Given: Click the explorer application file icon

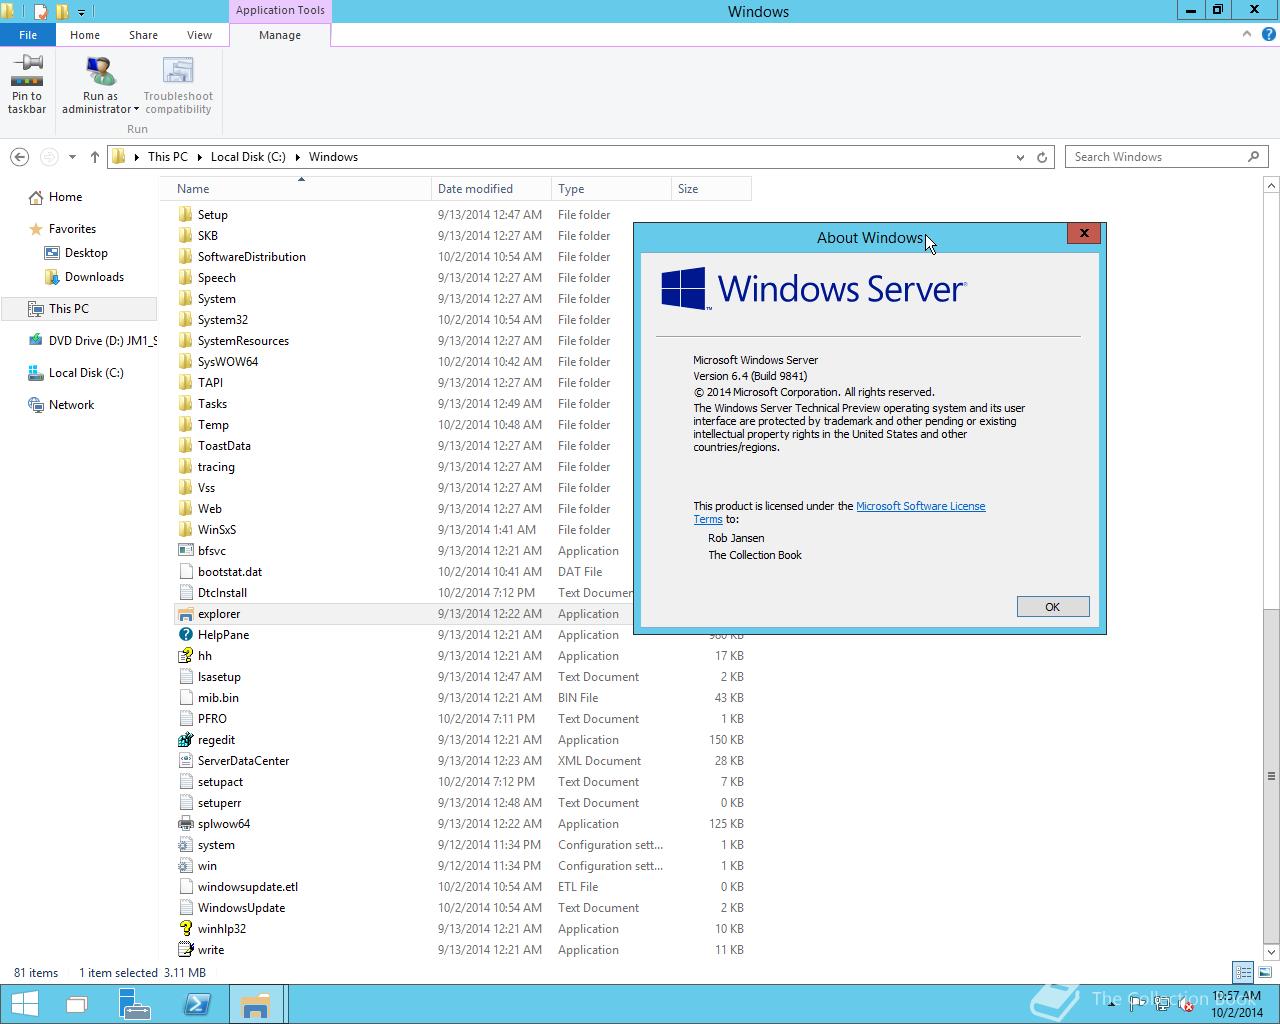Looking at the screenshot, I should pyautogui.click(x=185, y=614).
